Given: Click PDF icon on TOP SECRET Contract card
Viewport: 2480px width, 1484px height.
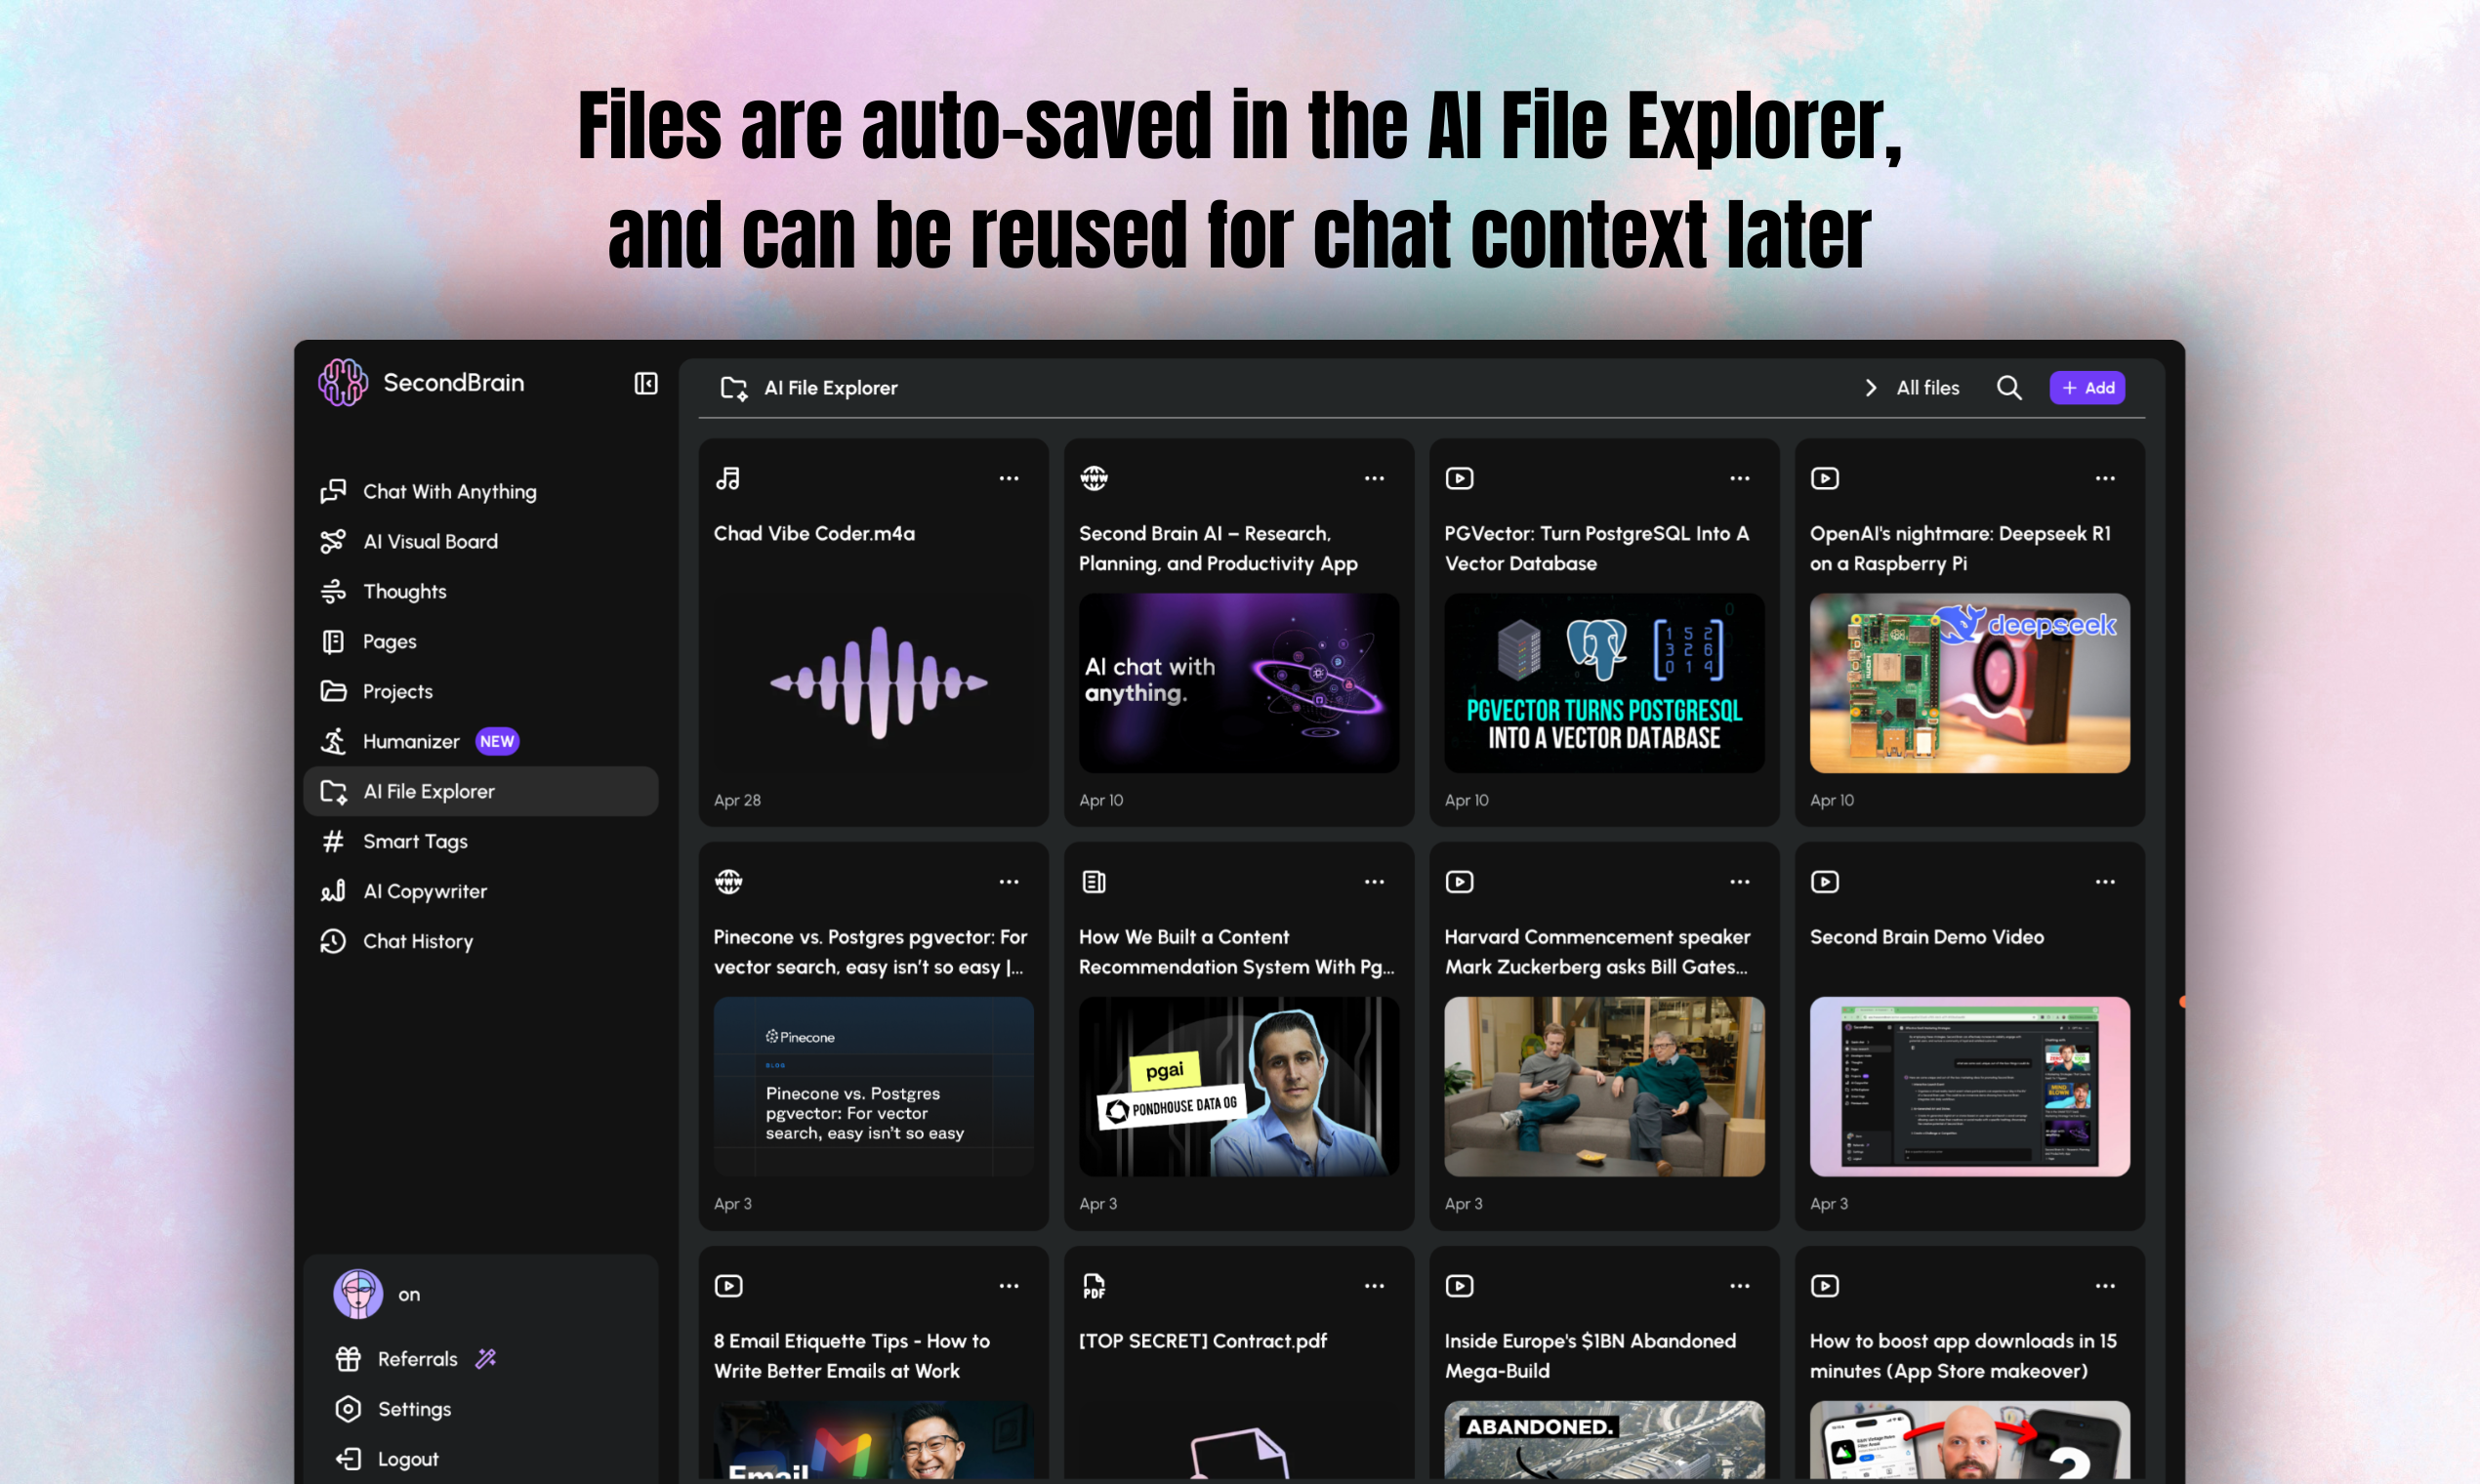Looking at the screenshot, I should (x=1094, y=1286).
